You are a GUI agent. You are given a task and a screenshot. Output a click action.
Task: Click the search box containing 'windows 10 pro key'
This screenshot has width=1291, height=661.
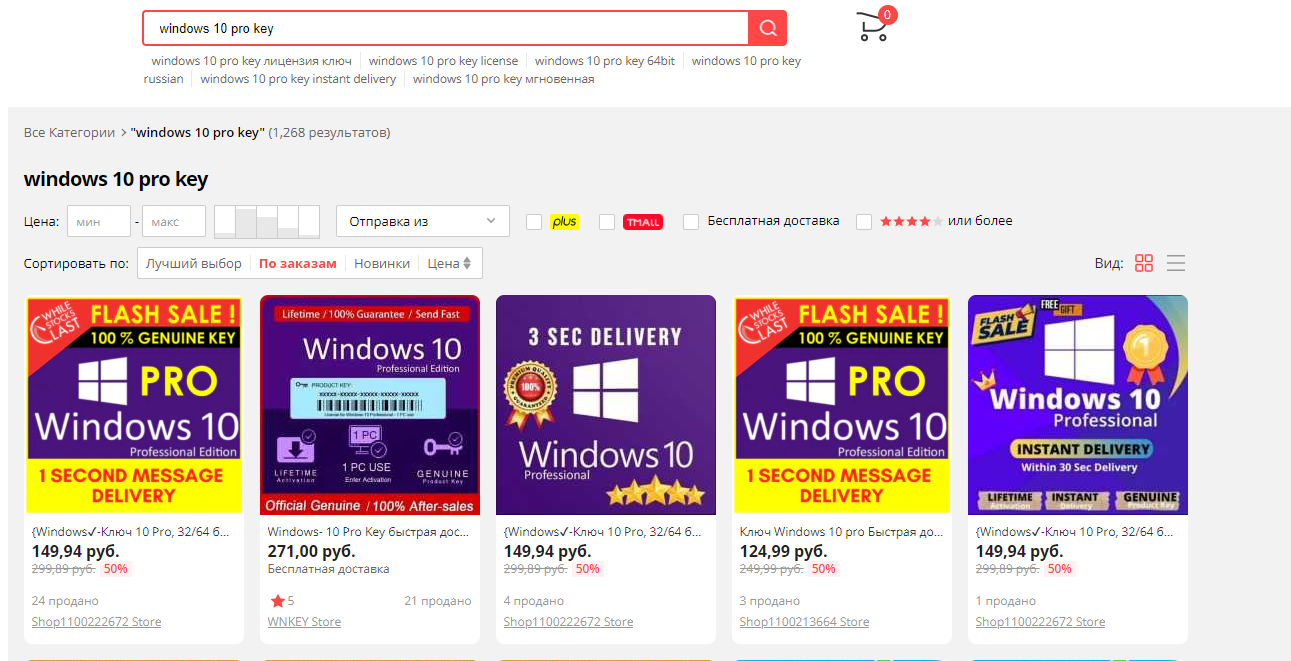(x=446, y=28)
